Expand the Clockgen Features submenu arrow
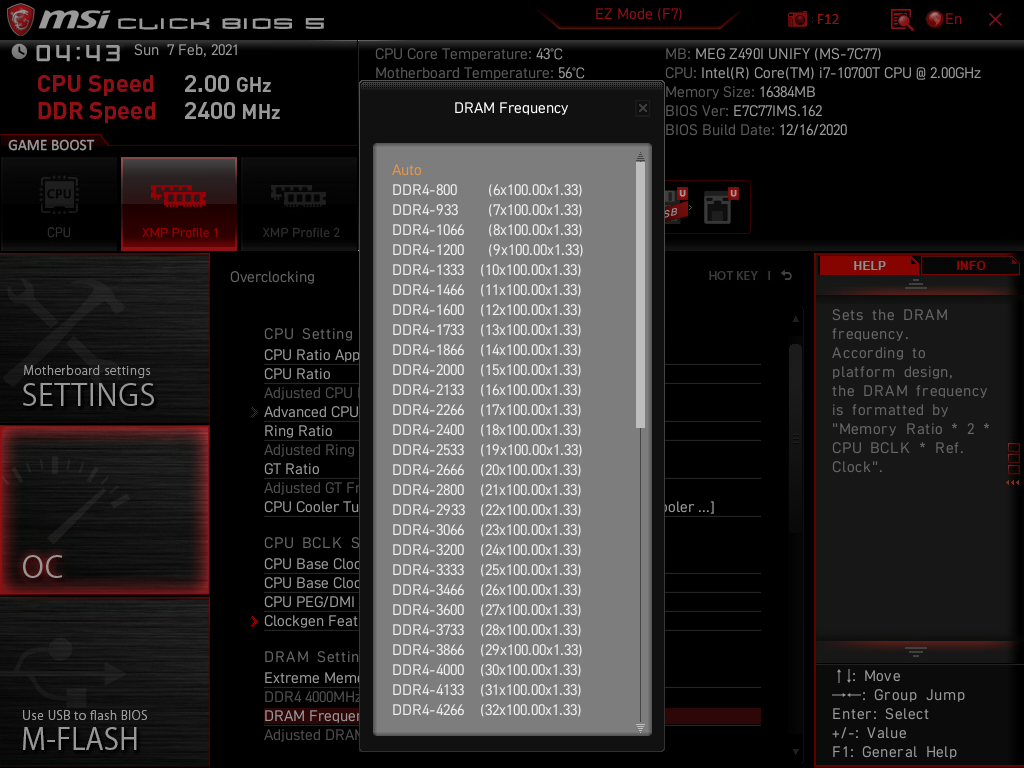Screen dimensions: 1024x768 [x=254, y=621]
